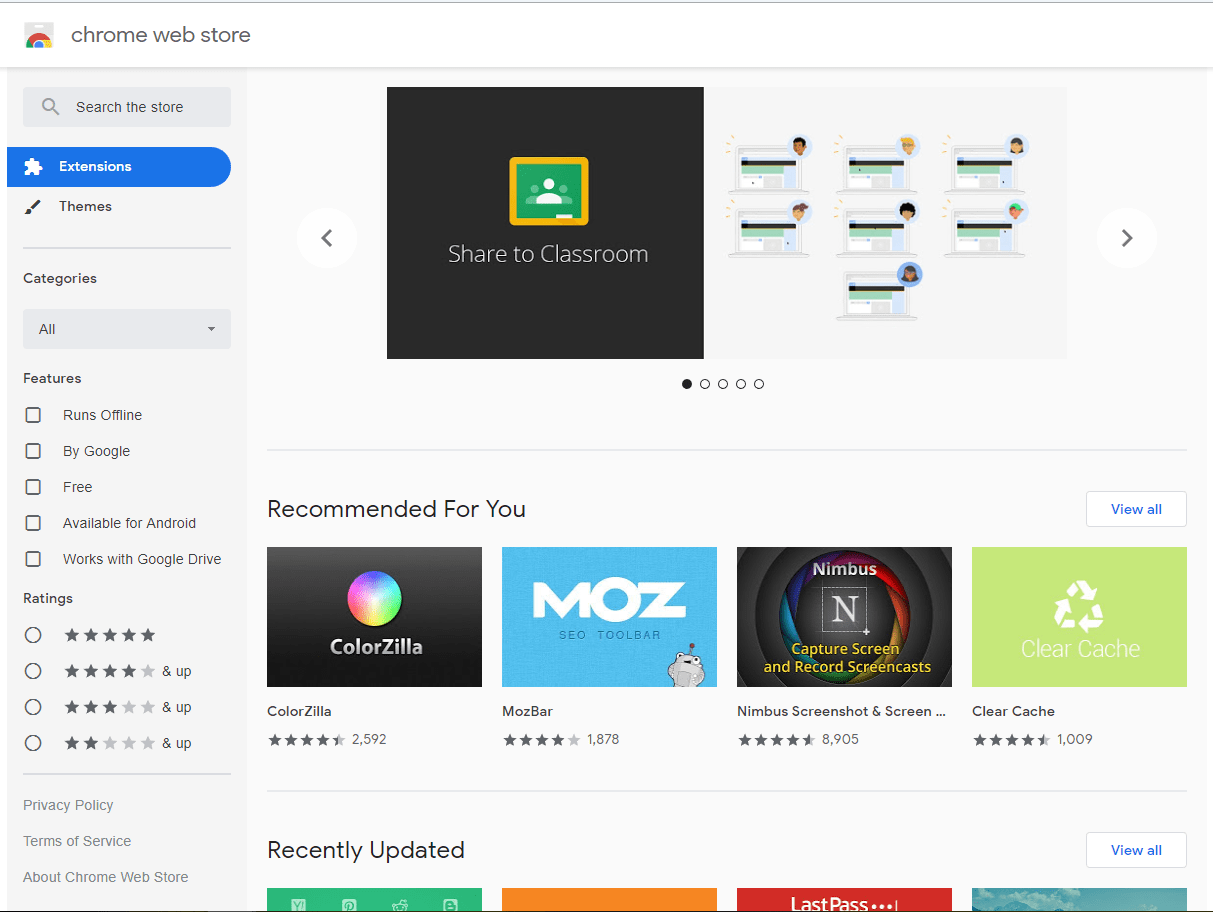Switch to the Extensions section
The height and width of the screenshot is (912, 1213).
(119, 167)
